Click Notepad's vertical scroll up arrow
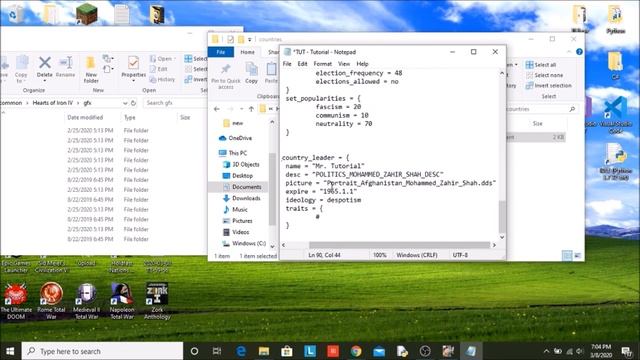 (x=502, y=73)
